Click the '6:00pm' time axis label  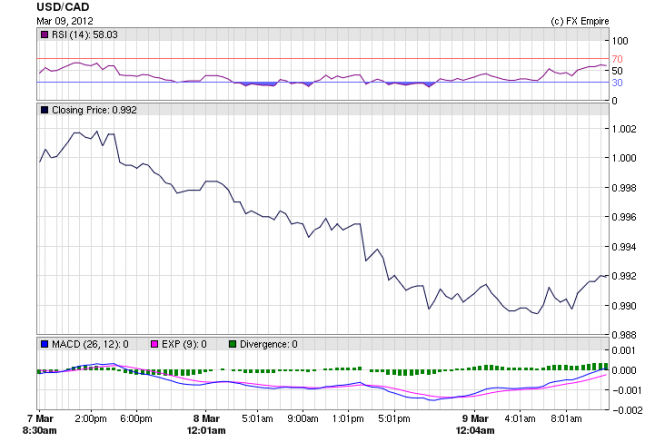pos(136,419)
